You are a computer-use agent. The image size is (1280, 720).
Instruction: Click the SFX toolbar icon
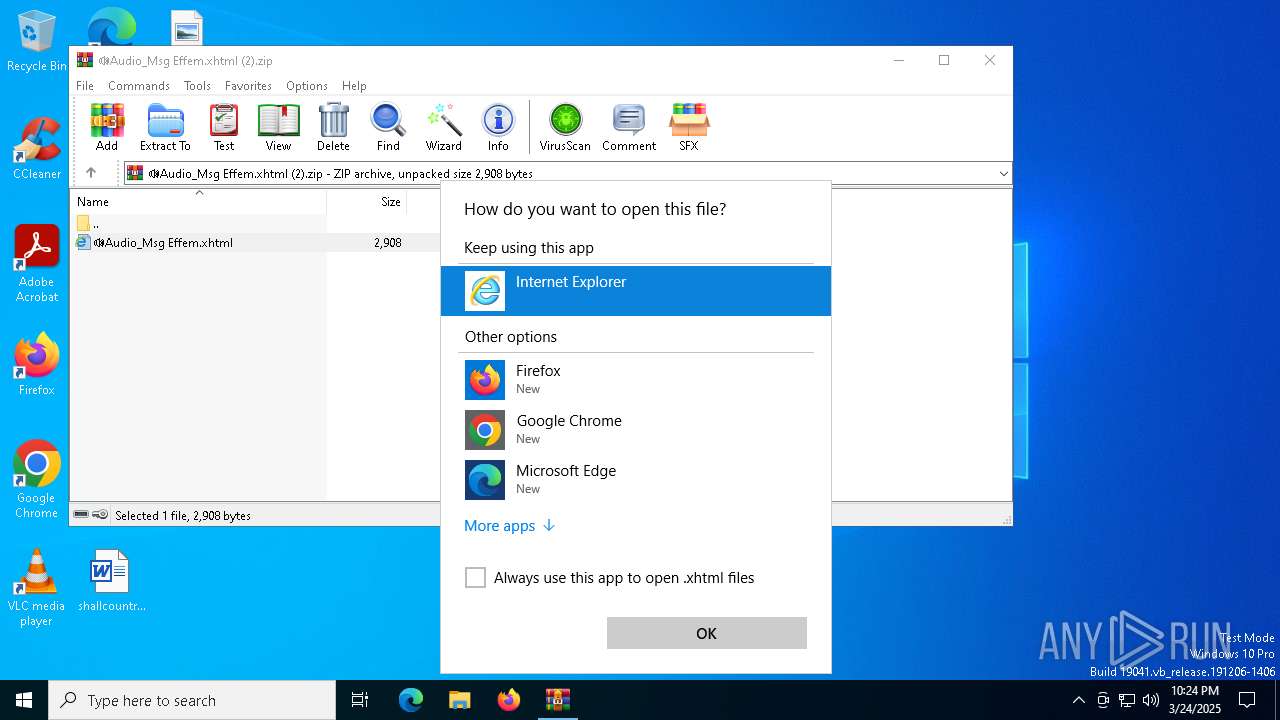point(689,127)
